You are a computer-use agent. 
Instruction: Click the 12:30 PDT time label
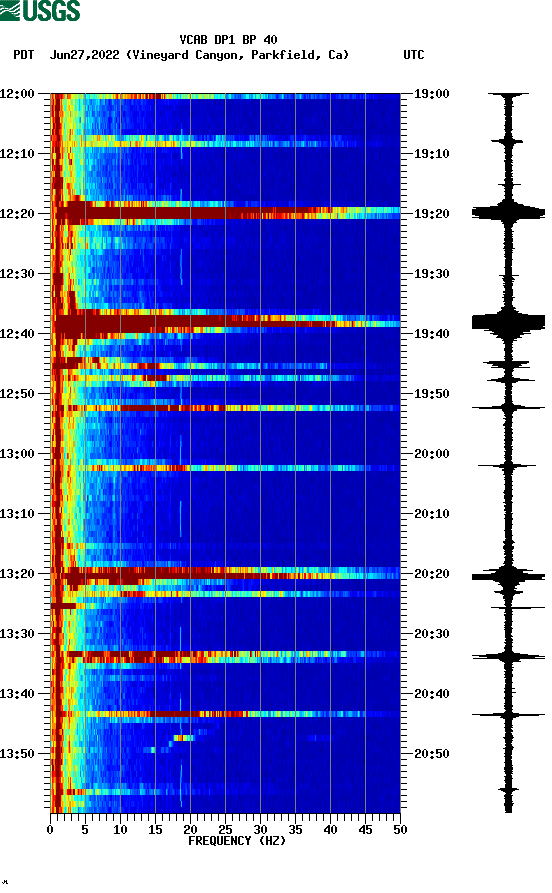tap(17, 273)
